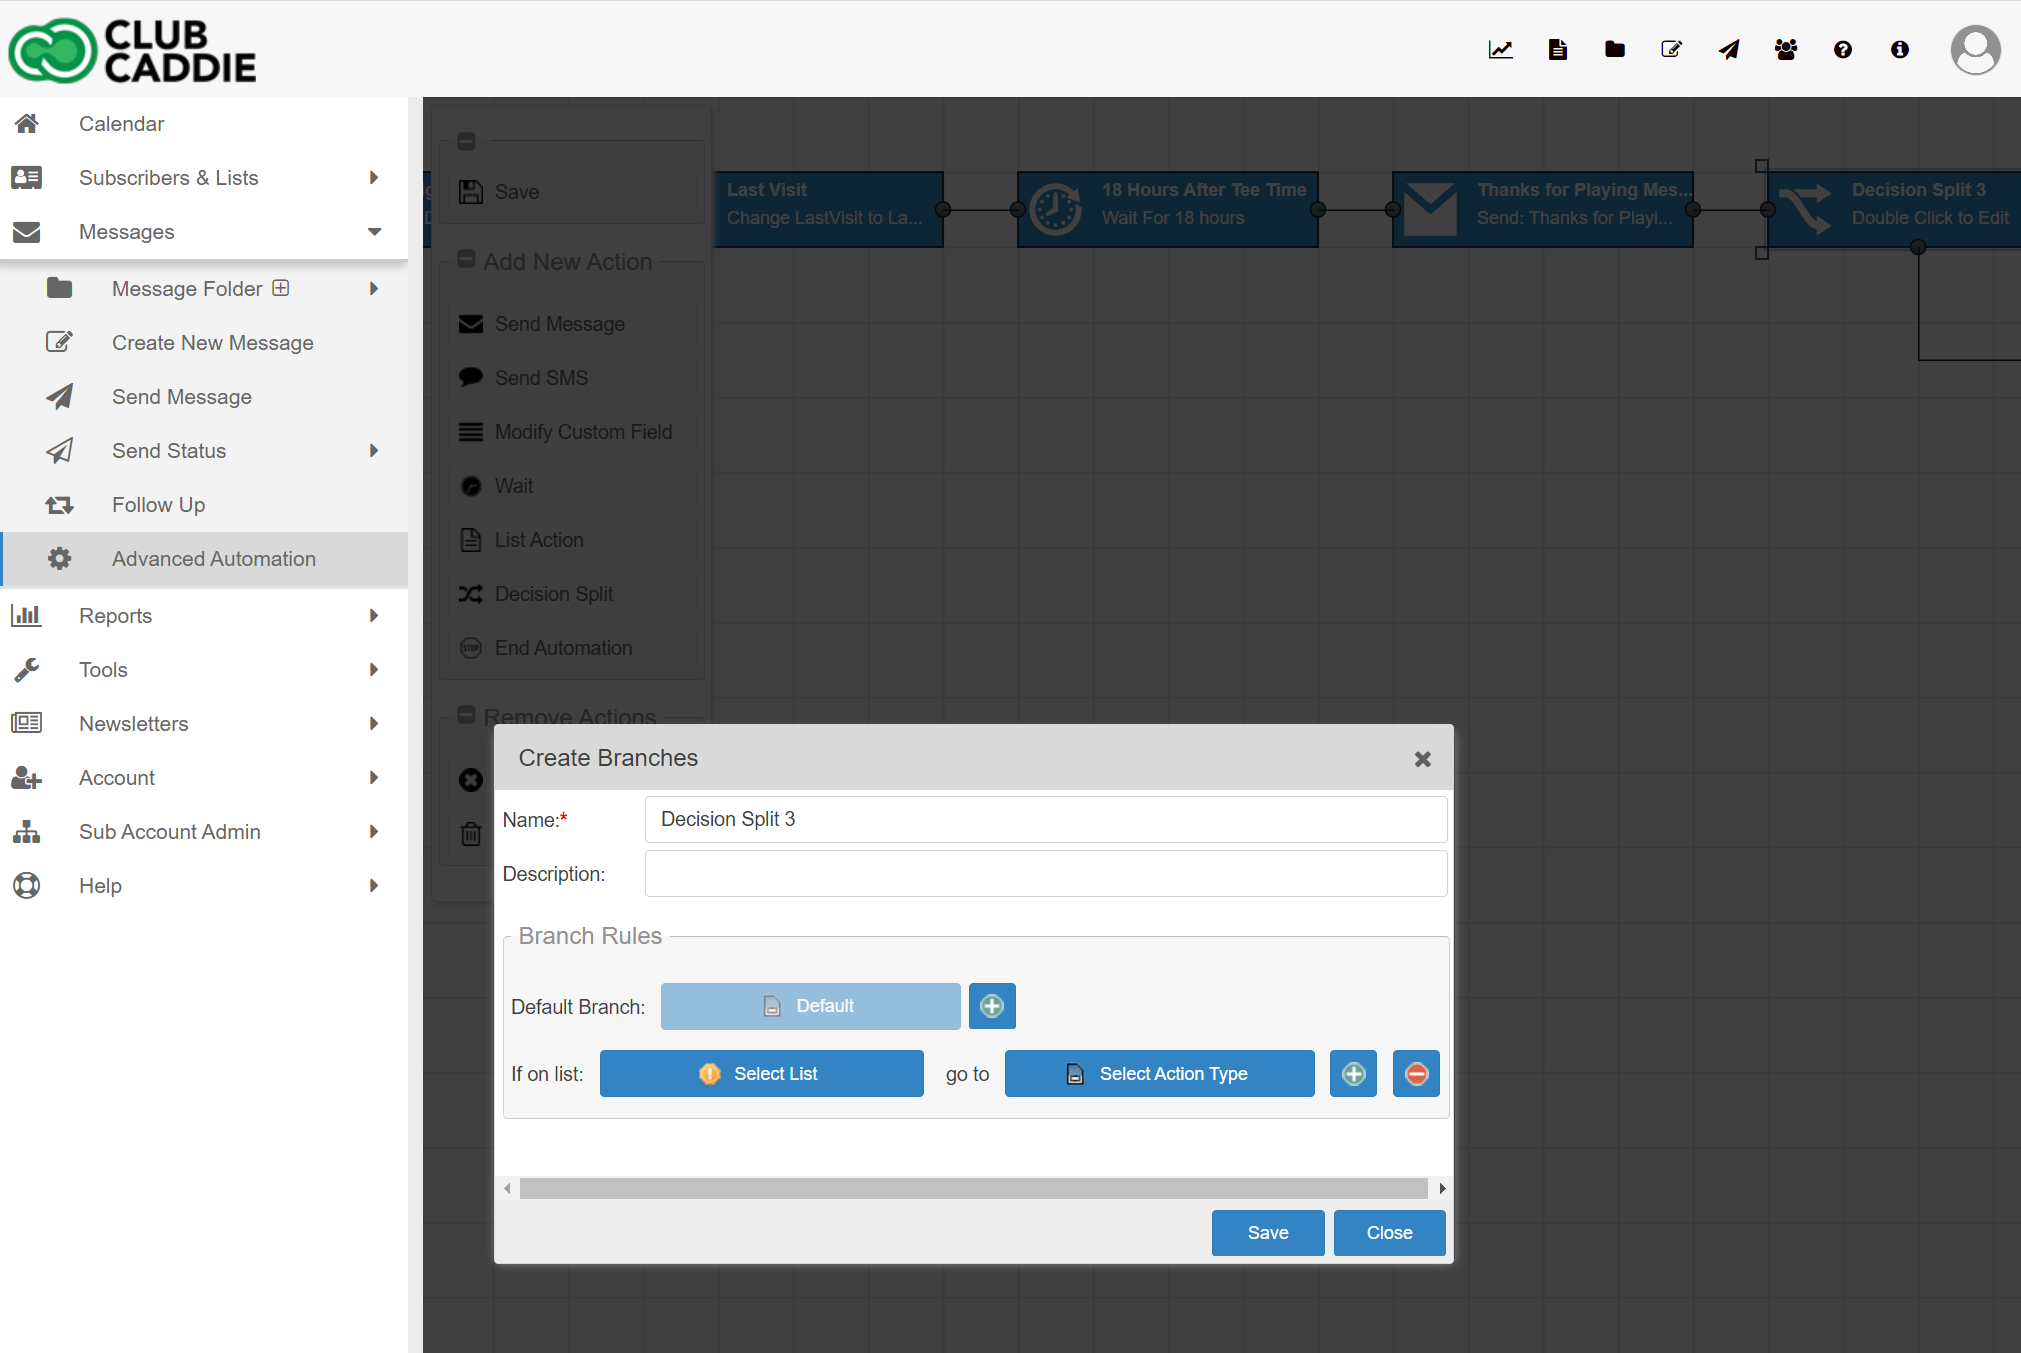
Task: Click the Description input field
Action: coord(1045,874)
